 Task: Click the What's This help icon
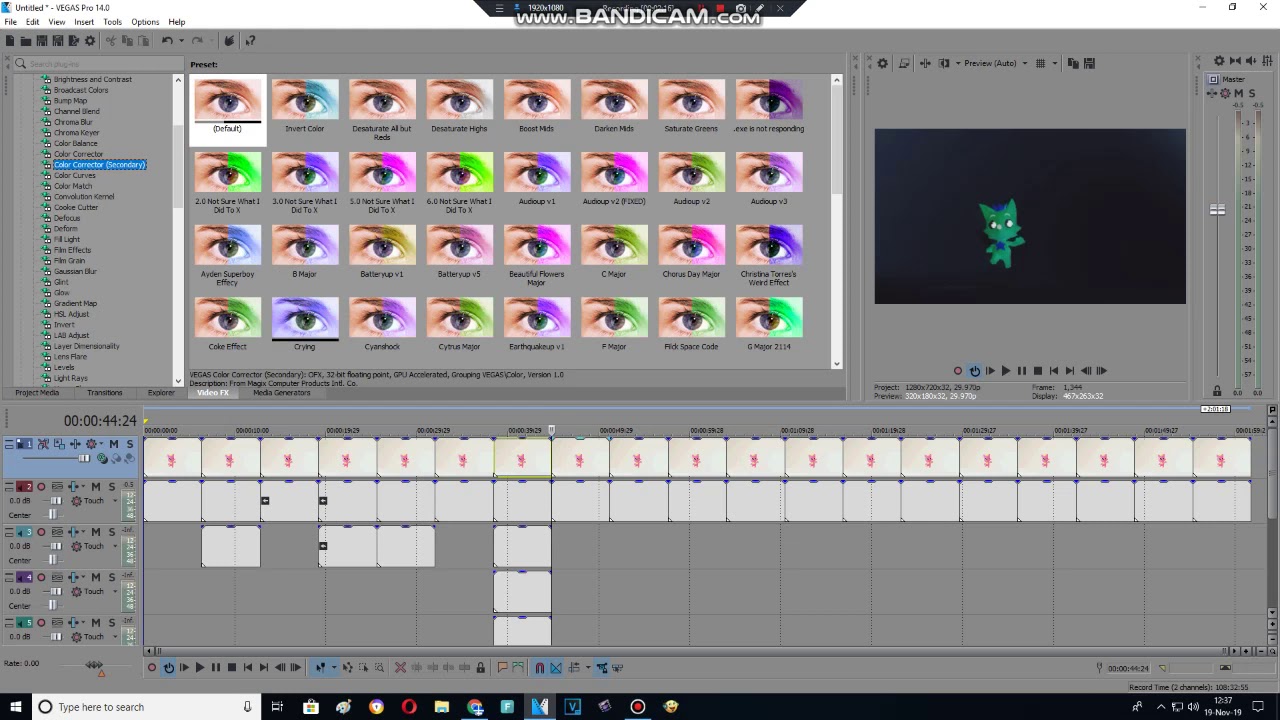(250, 40)
